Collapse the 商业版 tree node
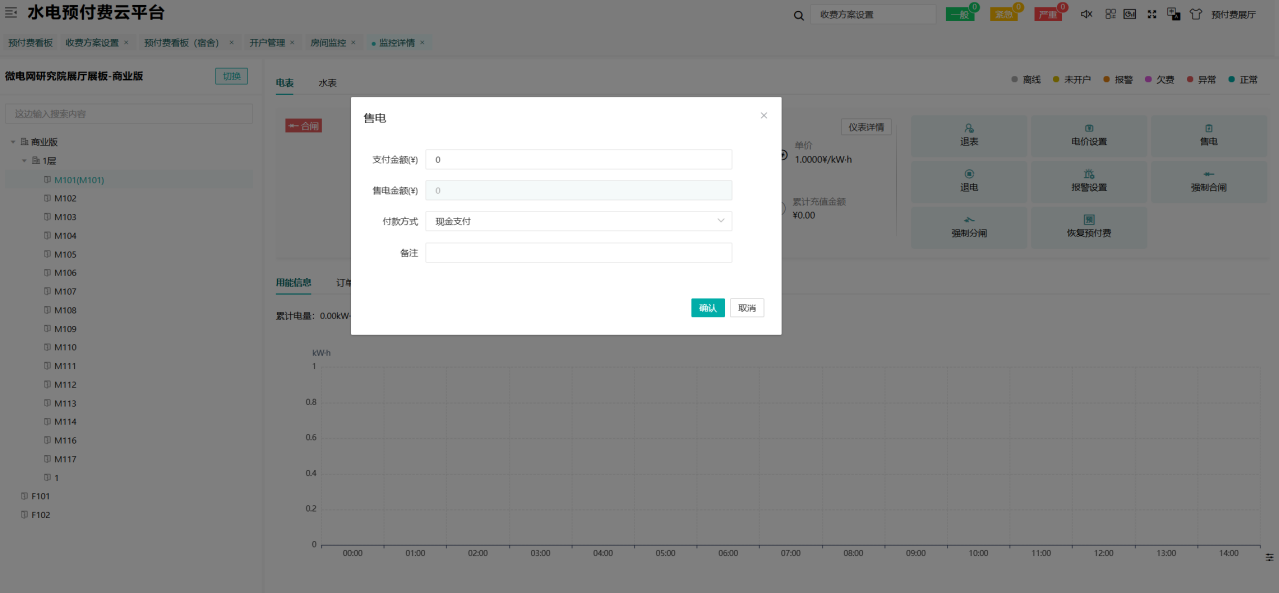The width and height of the screenshot is (1279, 593). (13, 142)
